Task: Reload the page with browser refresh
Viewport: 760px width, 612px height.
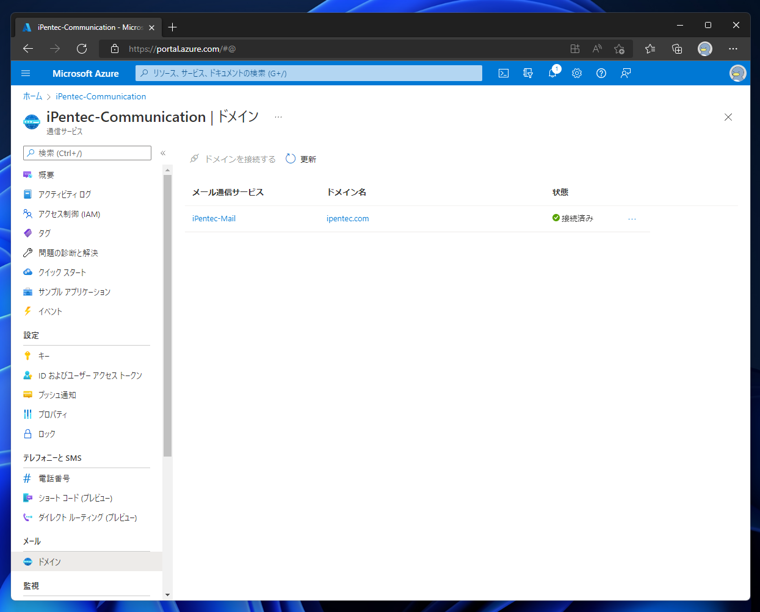Action: pyautogui.click(x=82, y=48)
